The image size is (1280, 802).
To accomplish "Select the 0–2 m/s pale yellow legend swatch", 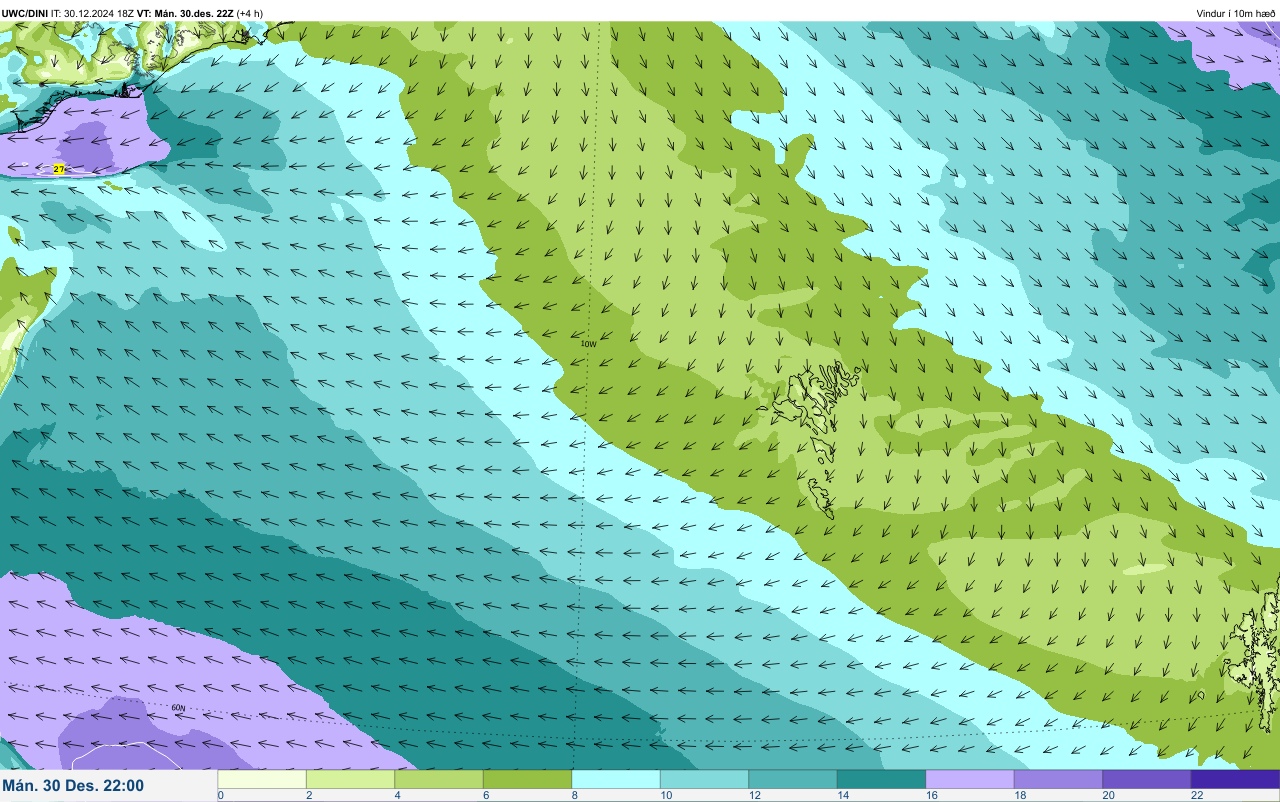I will point(262,779).
